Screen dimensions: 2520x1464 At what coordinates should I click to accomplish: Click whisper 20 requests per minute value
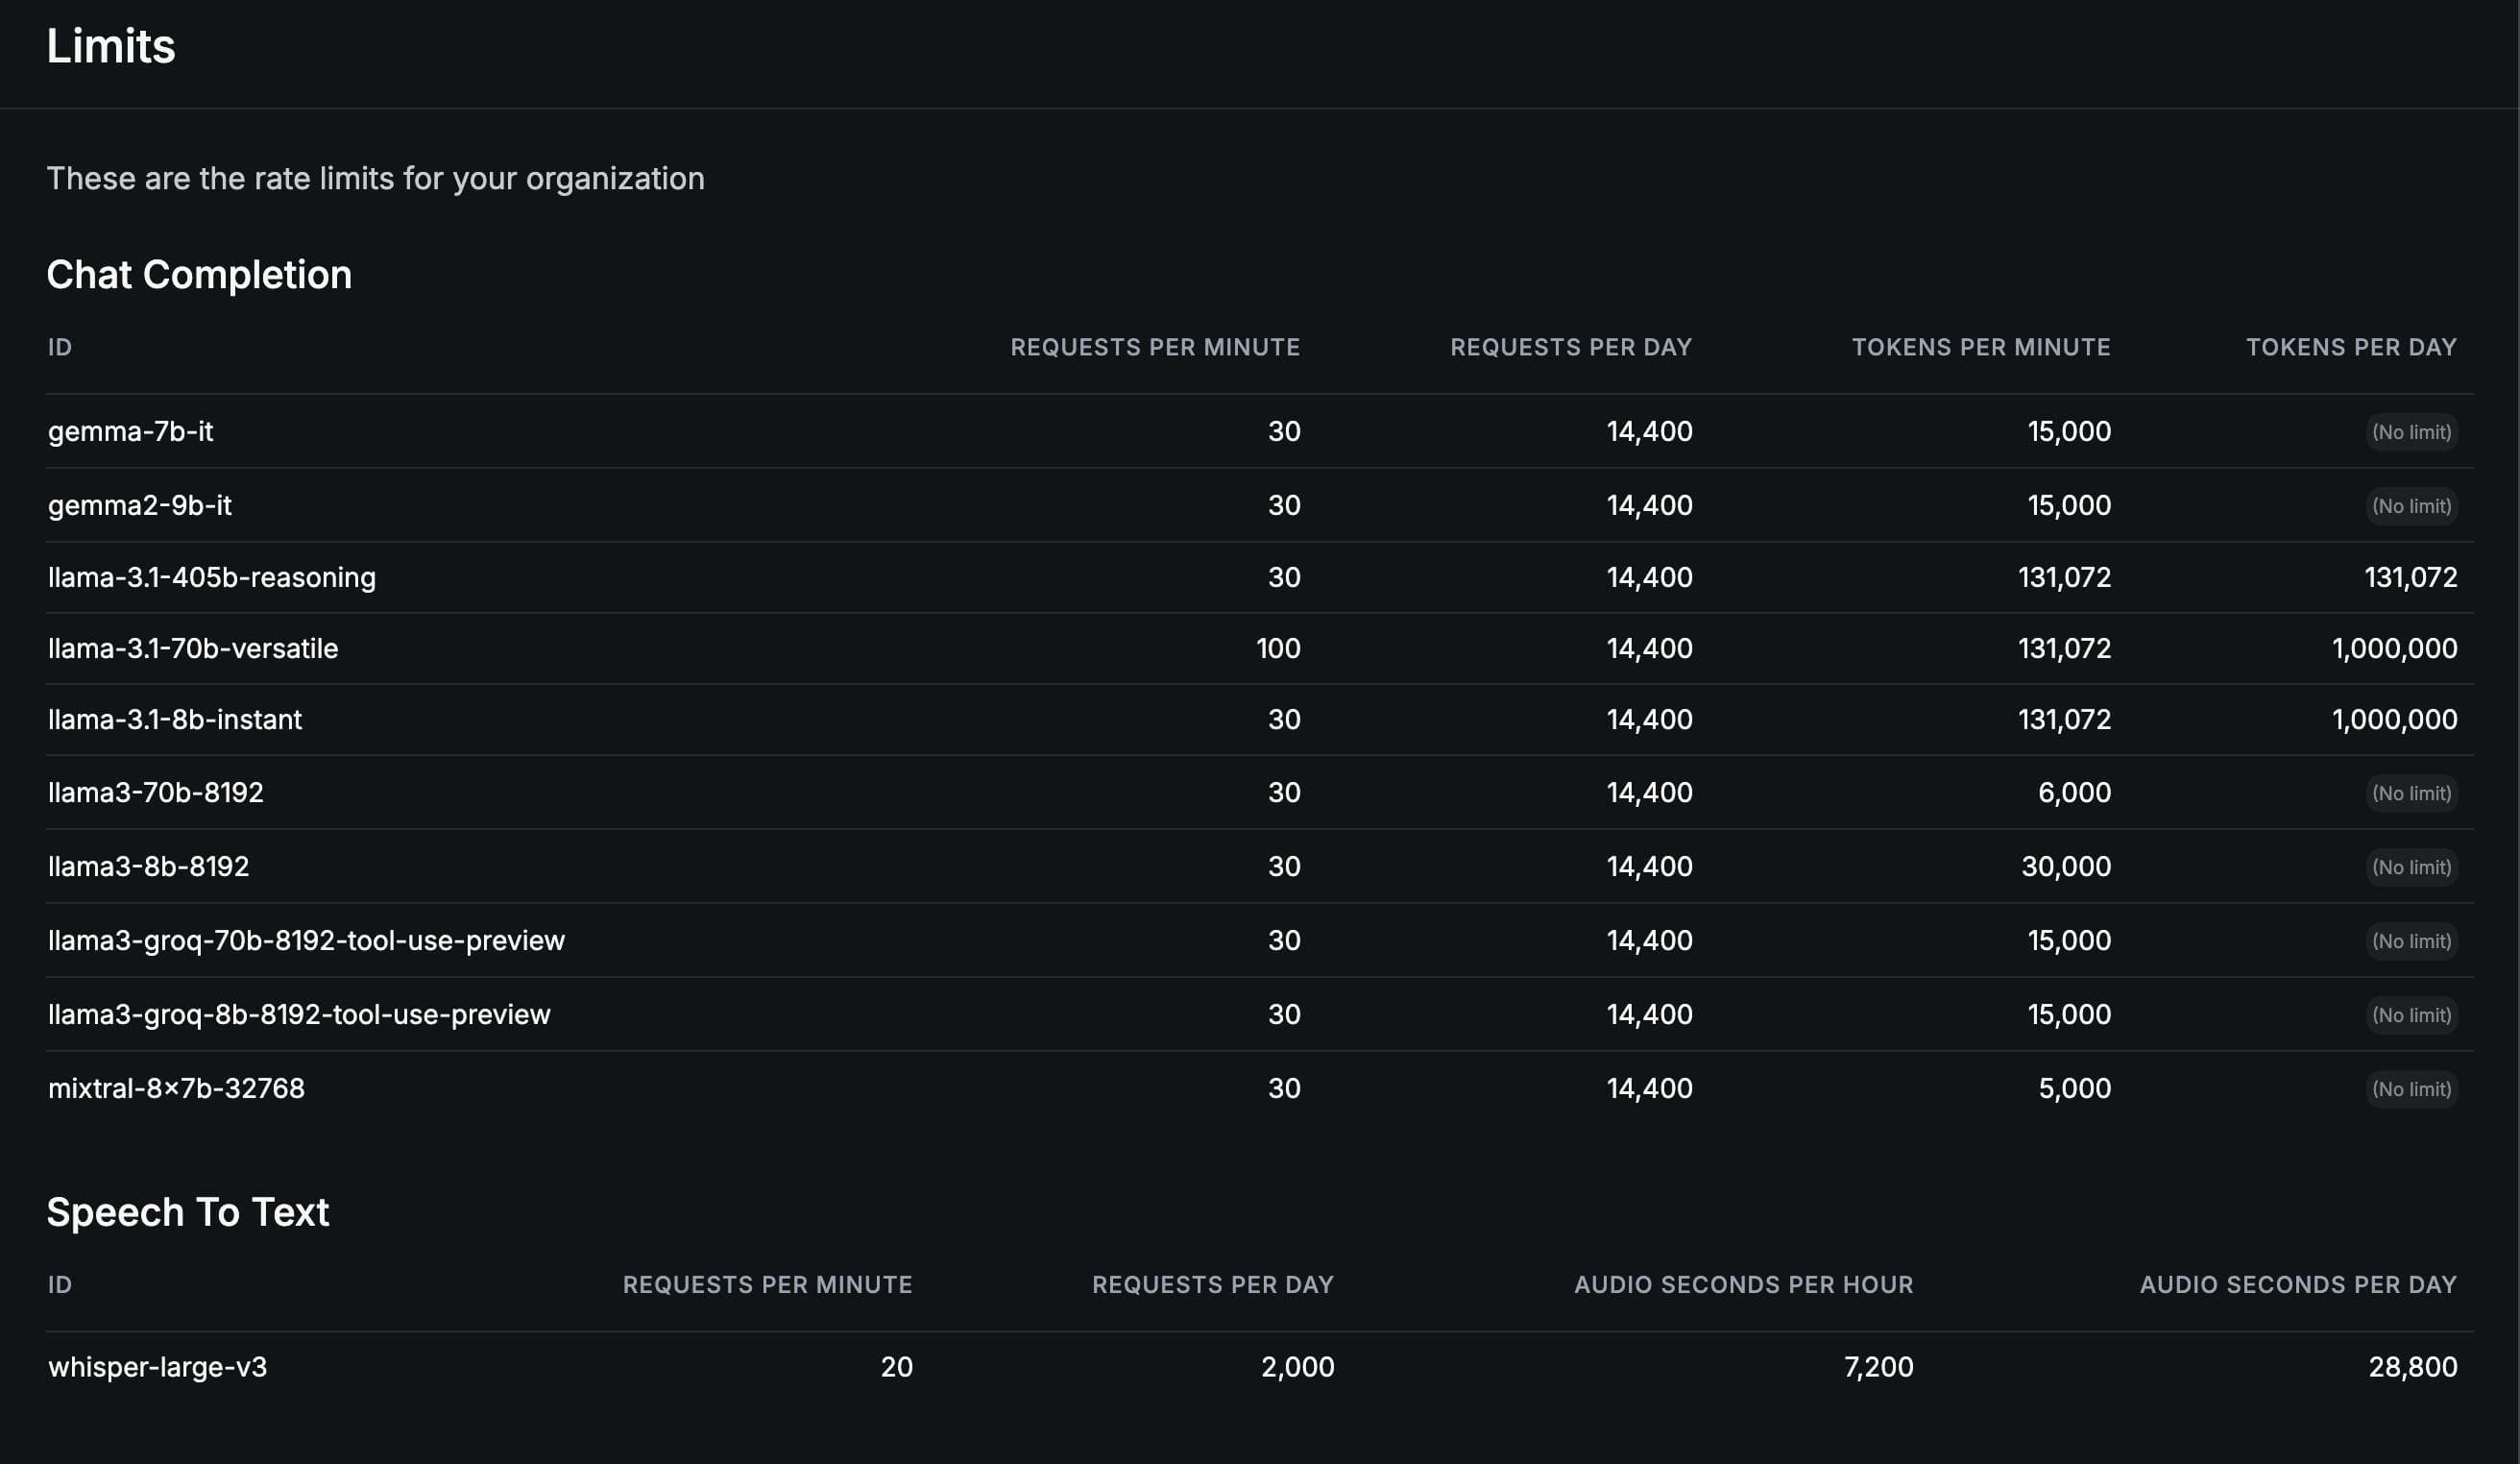coord(896,1366)
